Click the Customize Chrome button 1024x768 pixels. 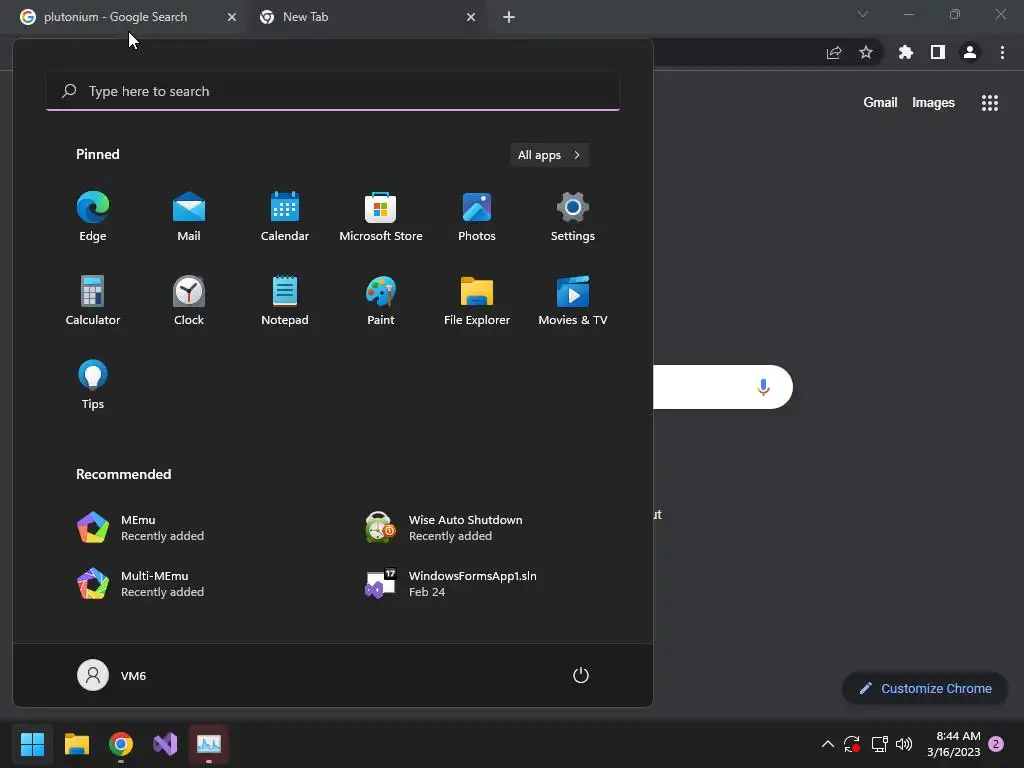[x=925, y=688]
